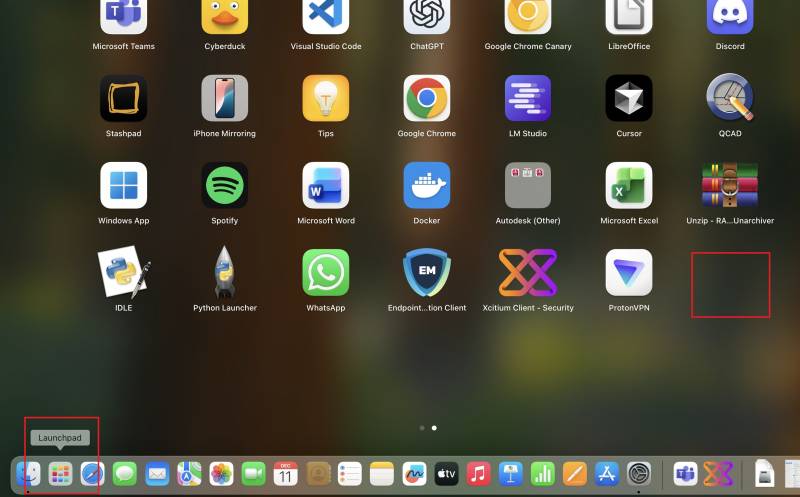
Task: Open Python Launcher
Action: pyautogui.click(x=224, y=272)
